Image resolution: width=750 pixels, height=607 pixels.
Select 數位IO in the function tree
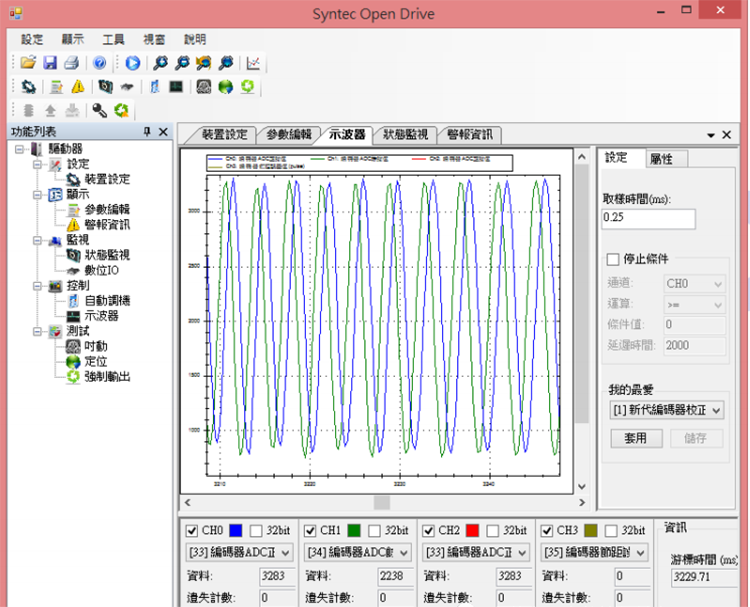(101, 270)
